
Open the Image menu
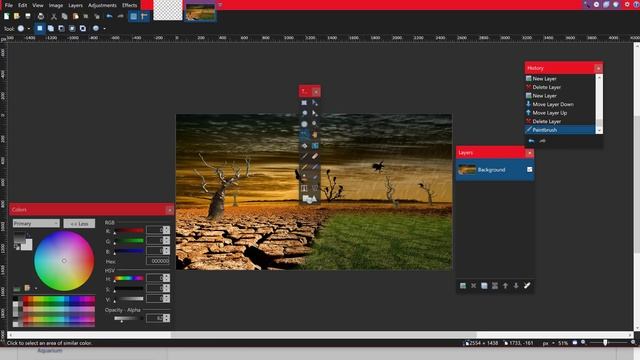(56, 5)
